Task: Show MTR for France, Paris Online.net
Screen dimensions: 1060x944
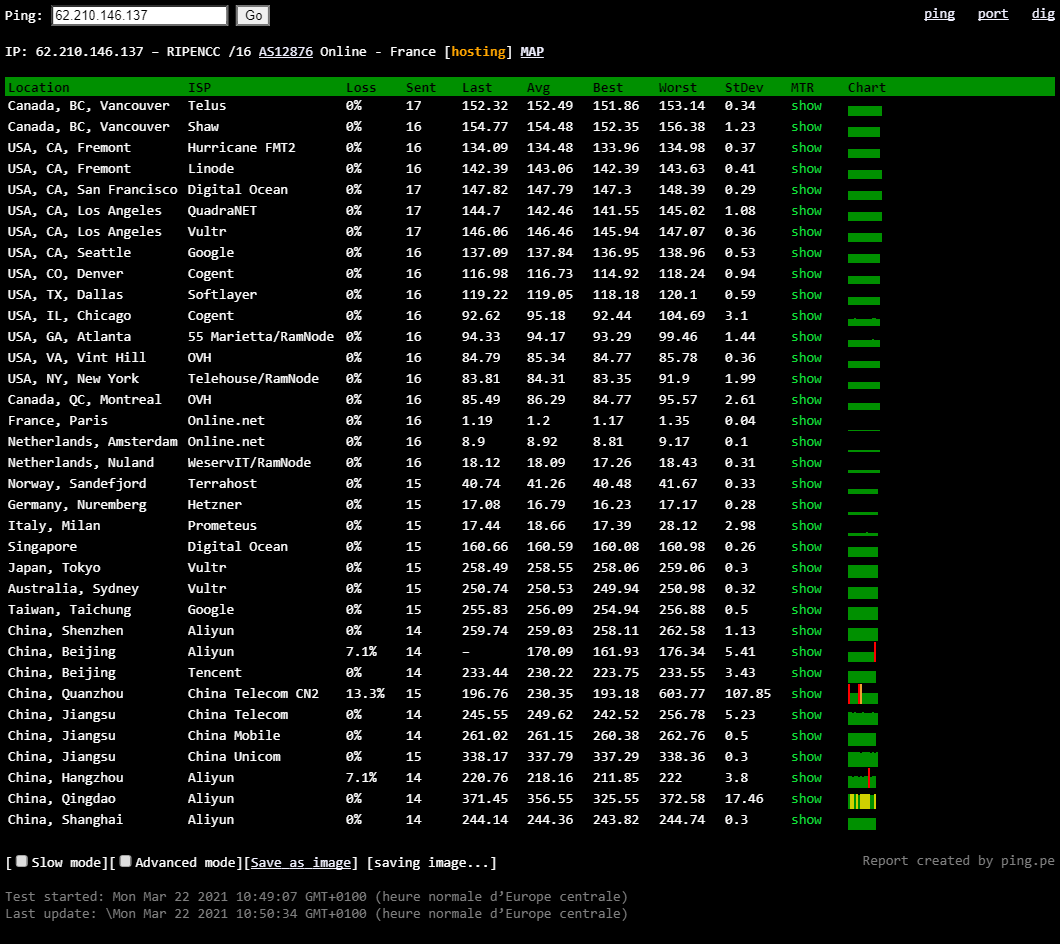Action: click(x=806, y=421)
